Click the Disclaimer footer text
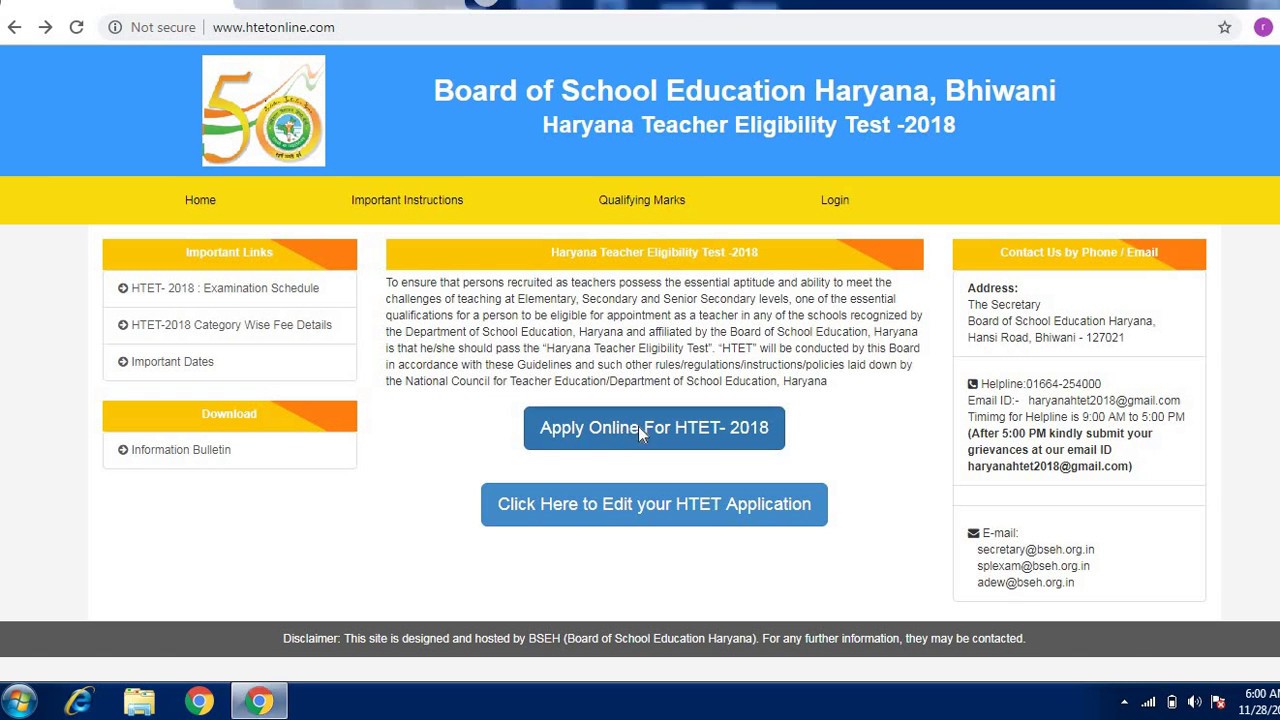Screen dimensions: 1280x720 (654, 638)
